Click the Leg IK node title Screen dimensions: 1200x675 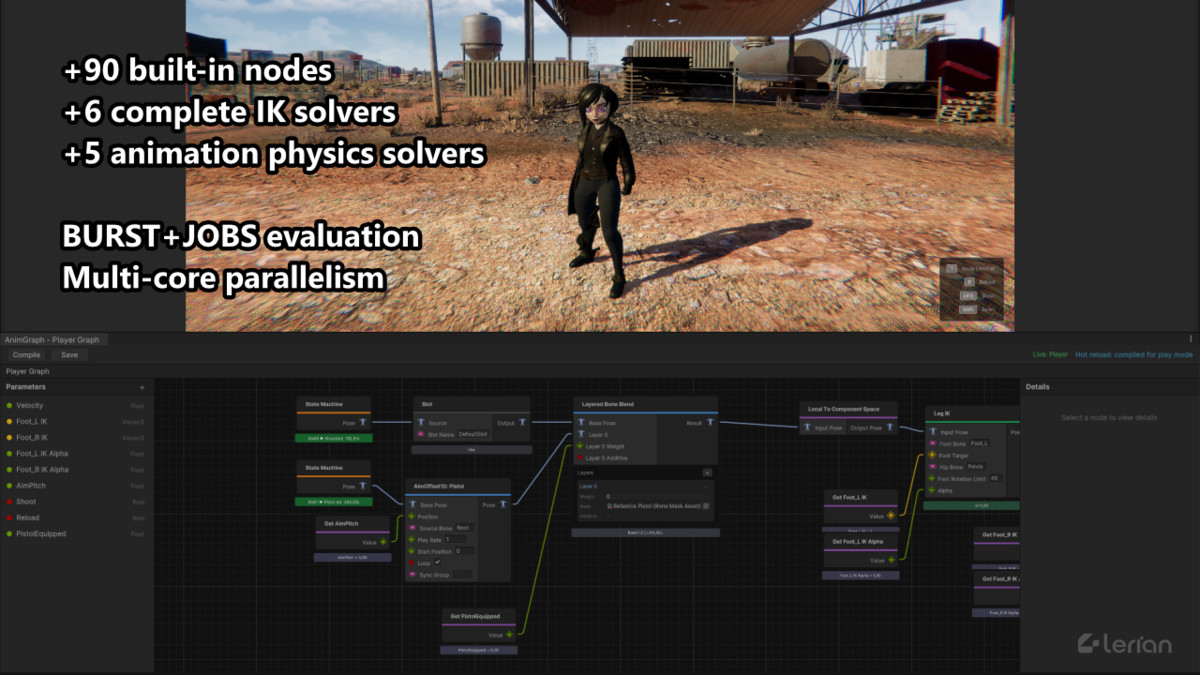click(941, 412)
